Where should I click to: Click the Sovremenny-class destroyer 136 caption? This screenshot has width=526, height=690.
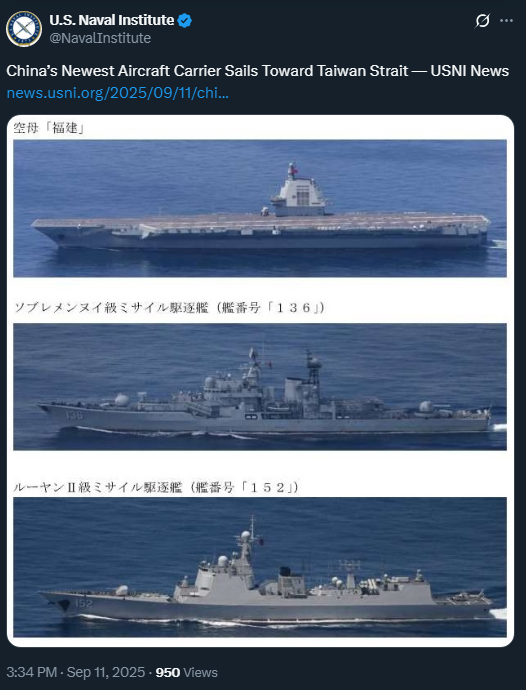coord(169,308)
